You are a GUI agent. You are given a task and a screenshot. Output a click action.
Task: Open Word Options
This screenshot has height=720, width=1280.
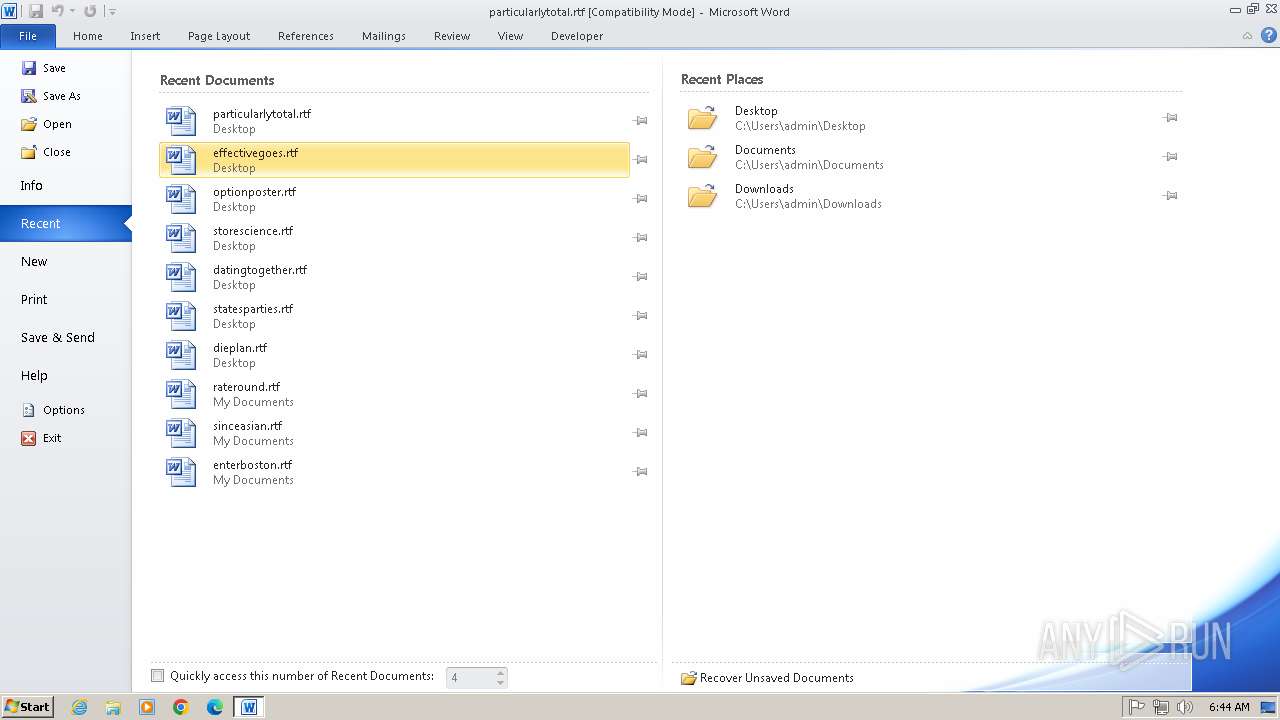54,410
